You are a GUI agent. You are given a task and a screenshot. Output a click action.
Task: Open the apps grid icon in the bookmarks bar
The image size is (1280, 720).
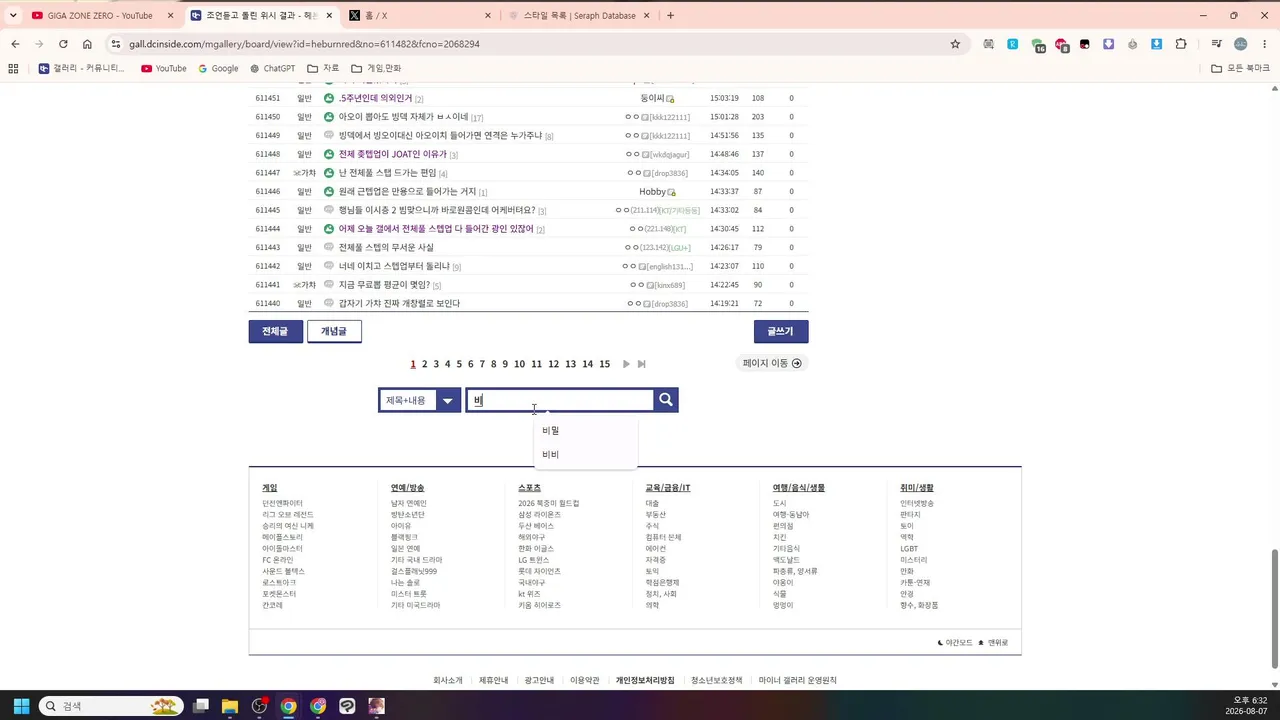point(13,68)
